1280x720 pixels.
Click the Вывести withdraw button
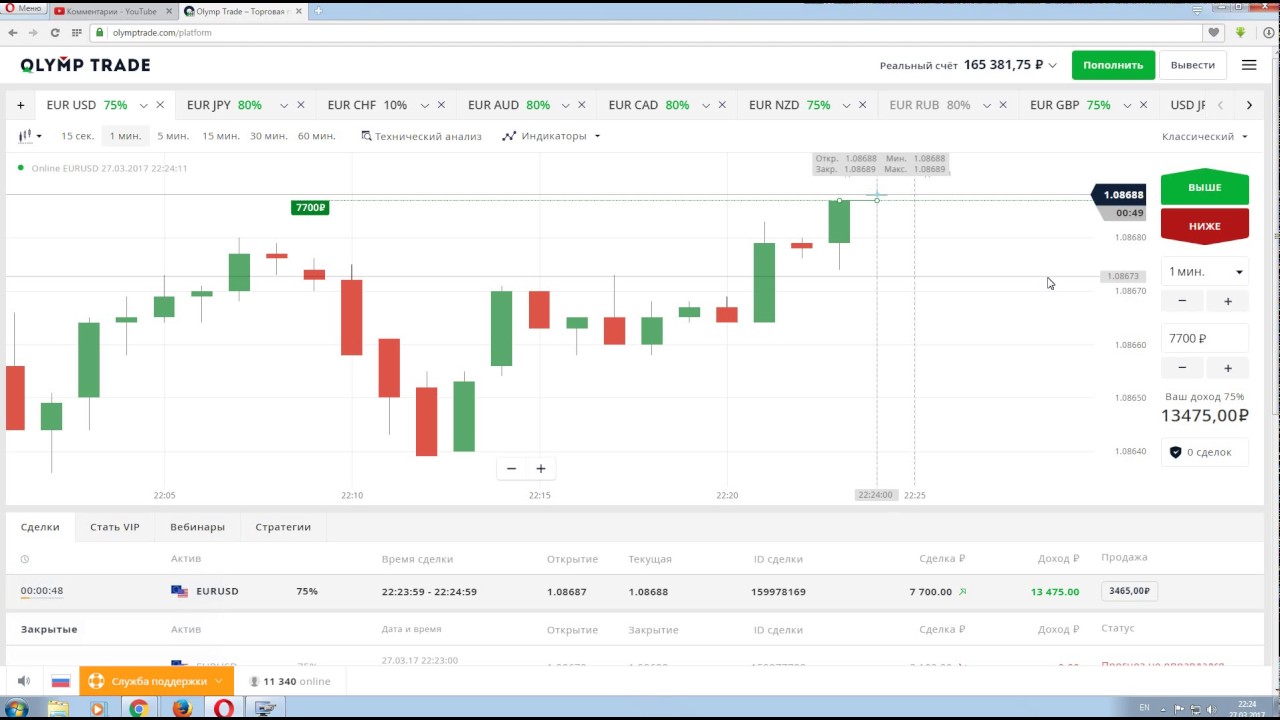(x=1192, y=65)
